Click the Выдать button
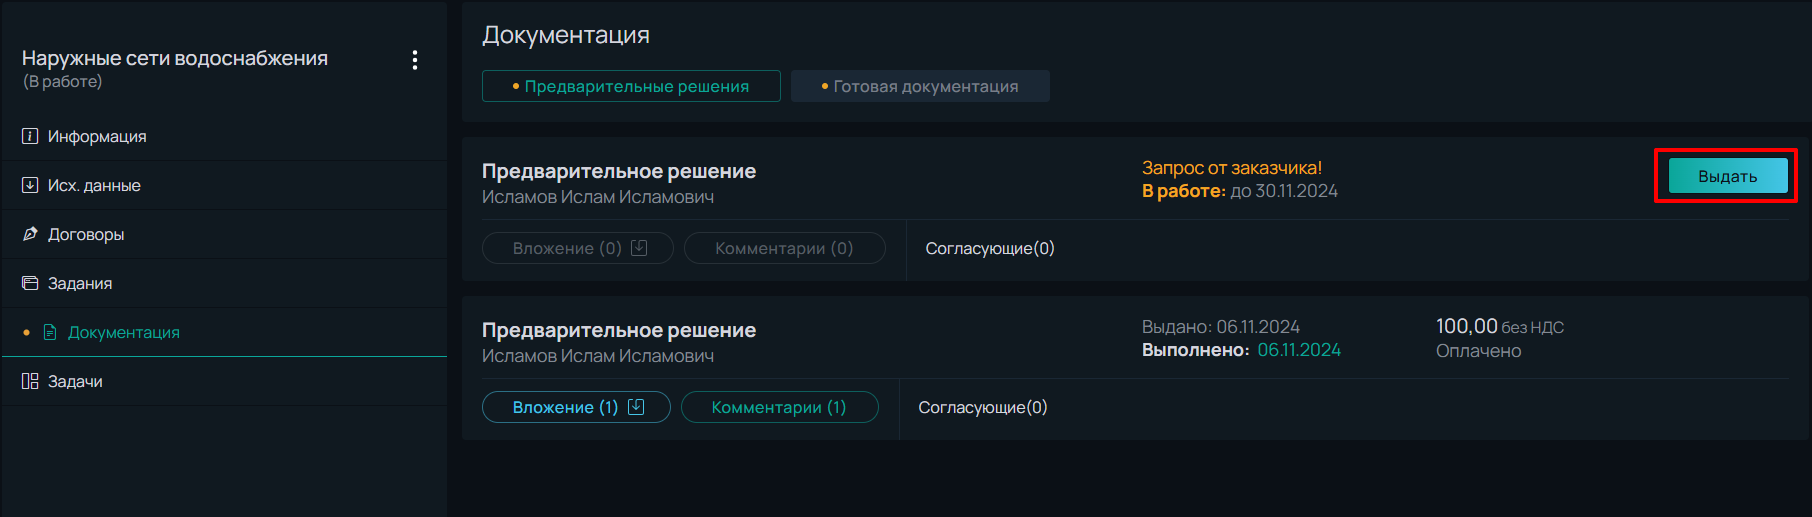 click(x=1727, y=176)
